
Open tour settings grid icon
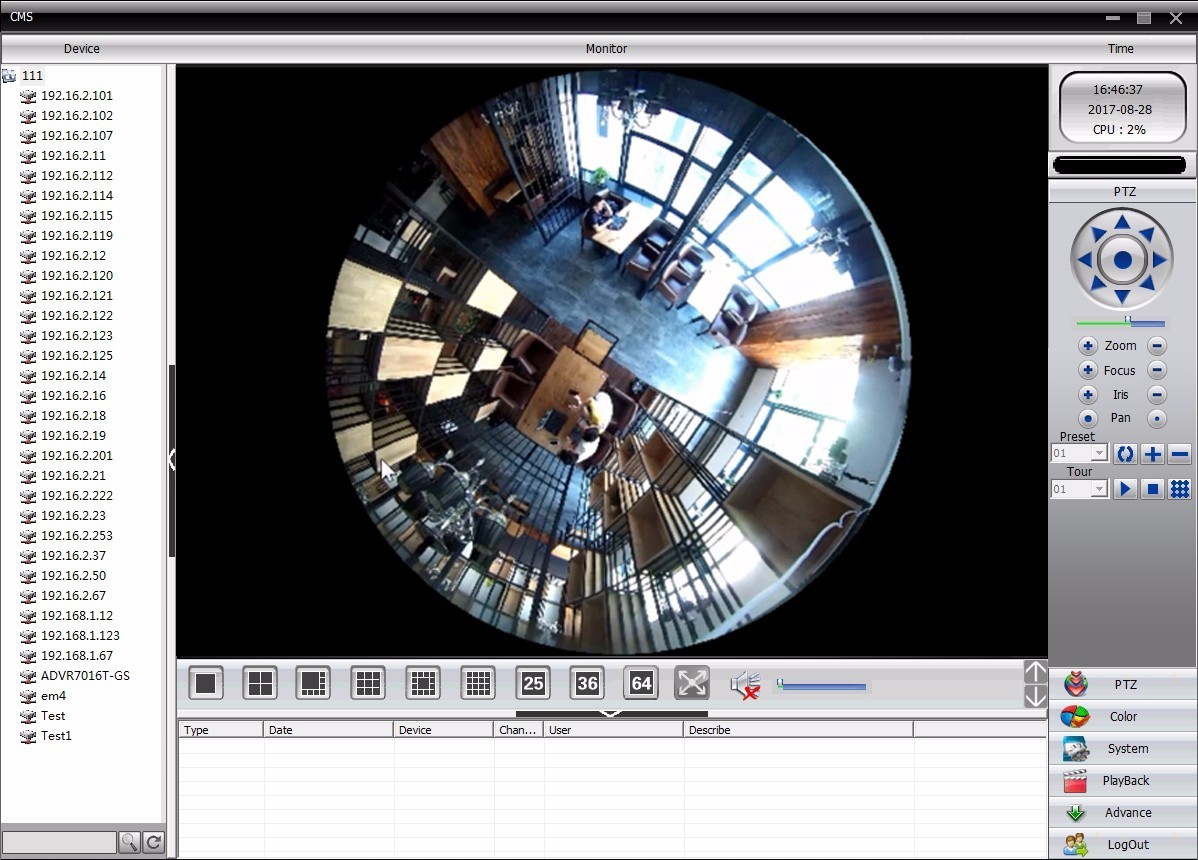tap(1180, 489)
